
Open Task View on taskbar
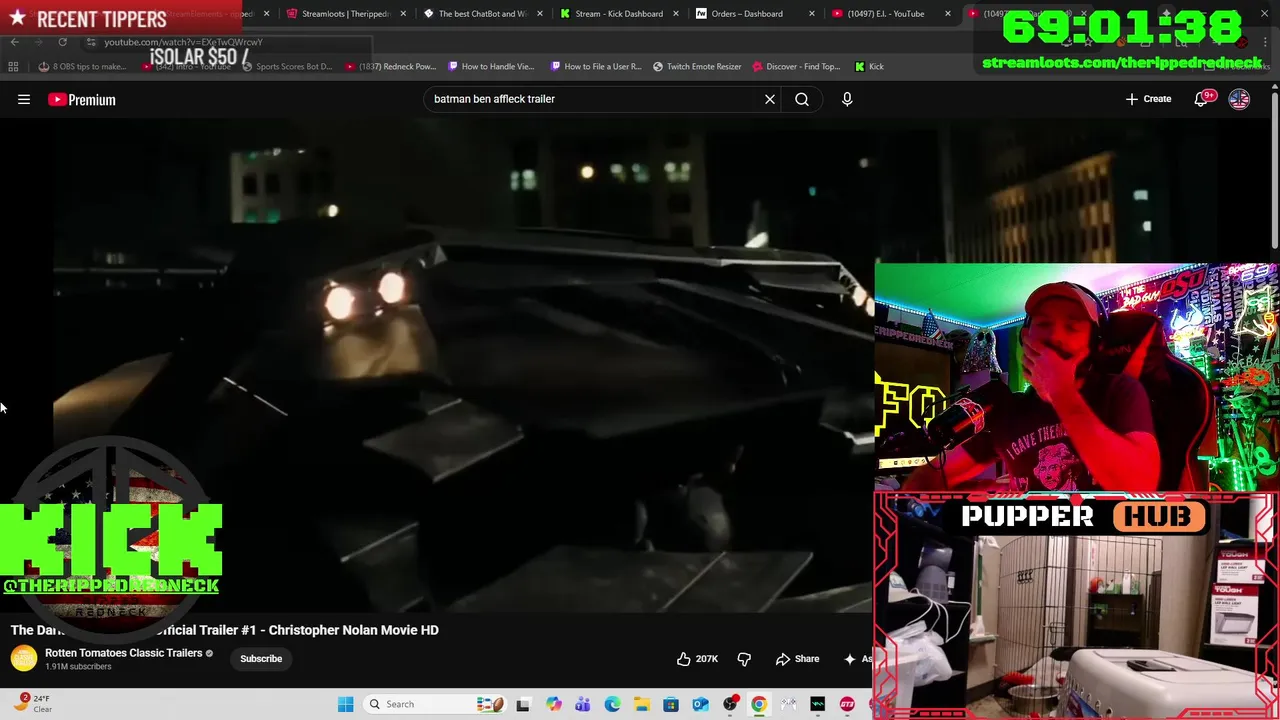[x=523, y=704]
